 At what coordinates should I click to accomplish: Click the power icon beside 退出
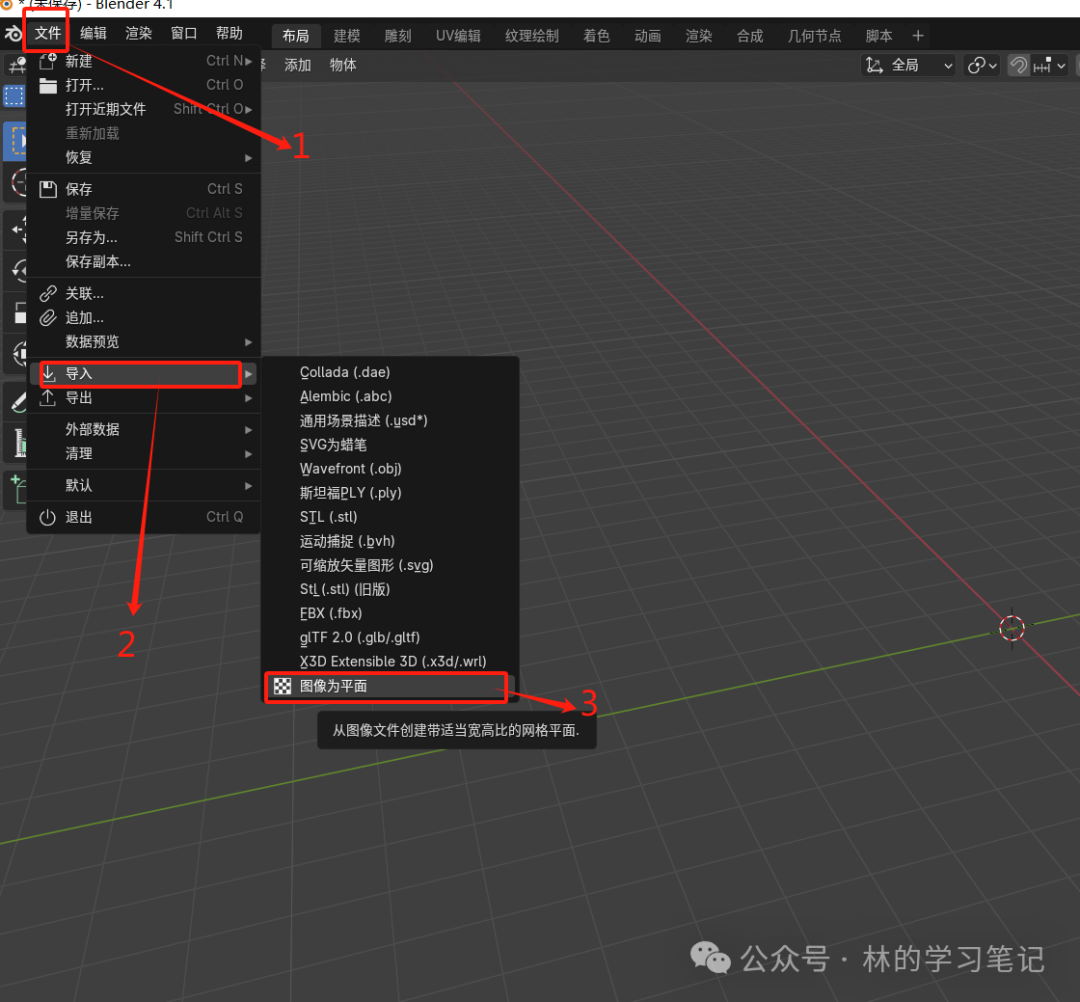(x=48, y=517)
